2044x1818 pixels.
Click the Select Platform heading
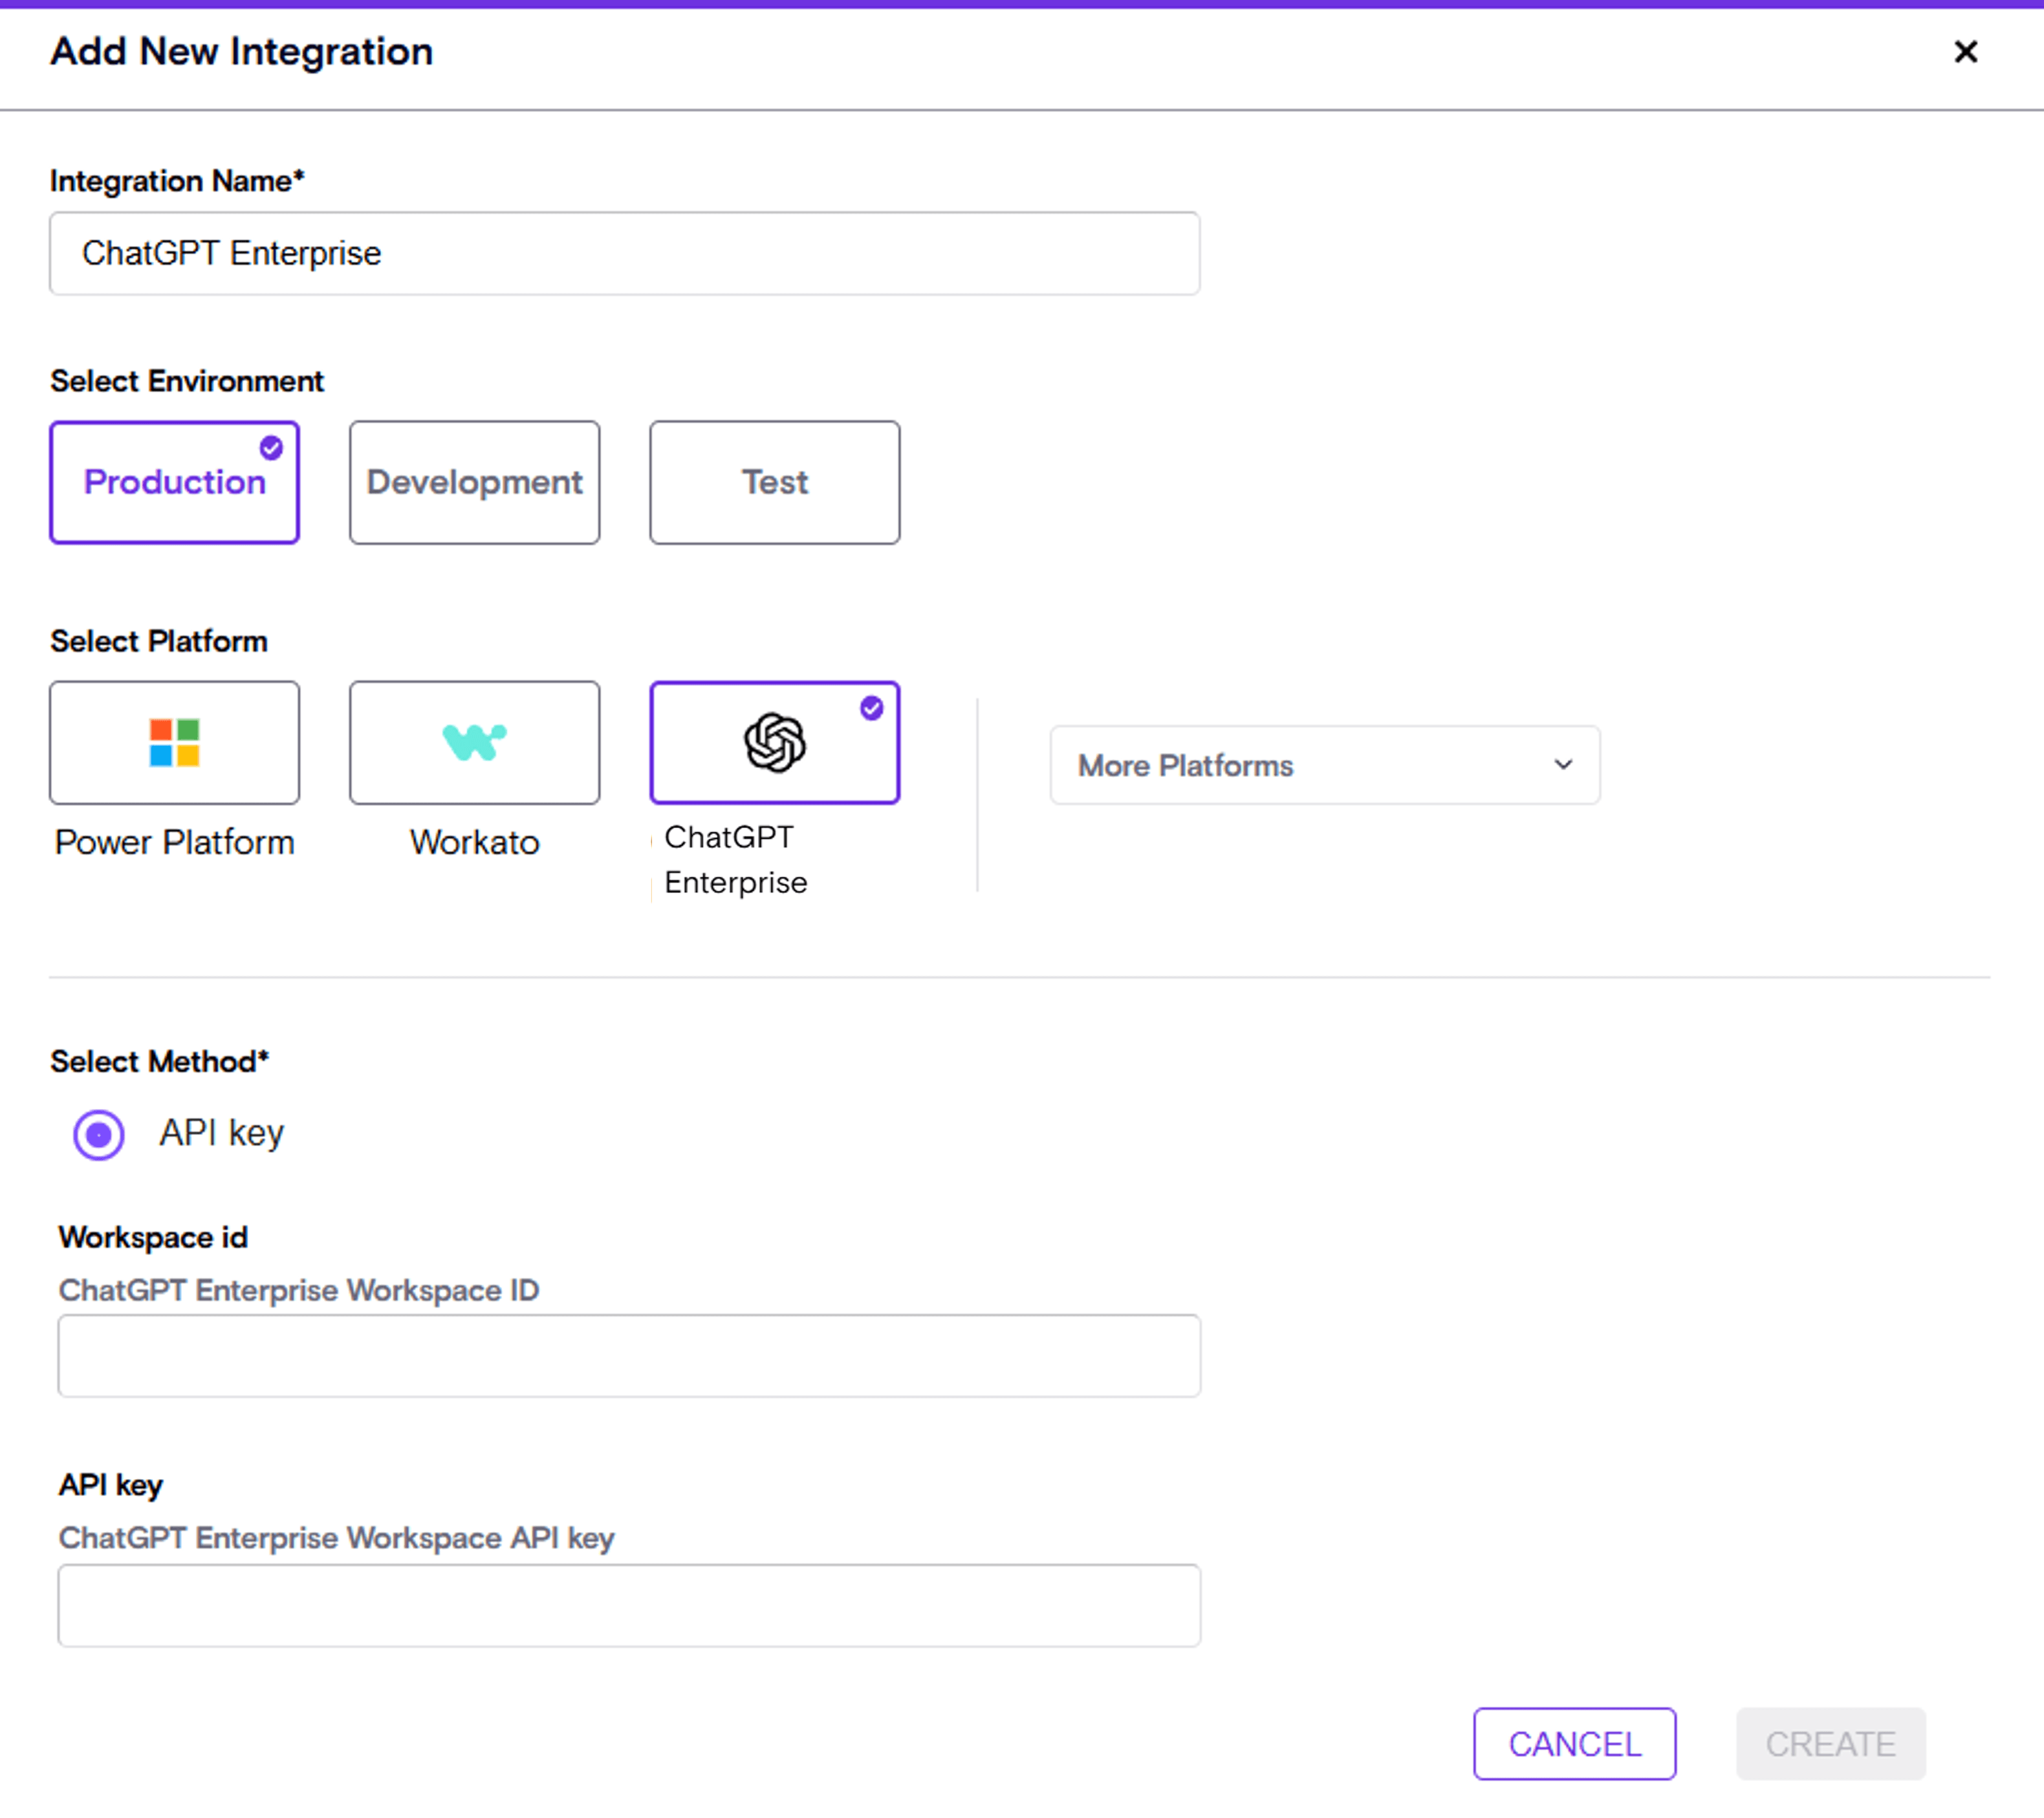click(159, 641)
